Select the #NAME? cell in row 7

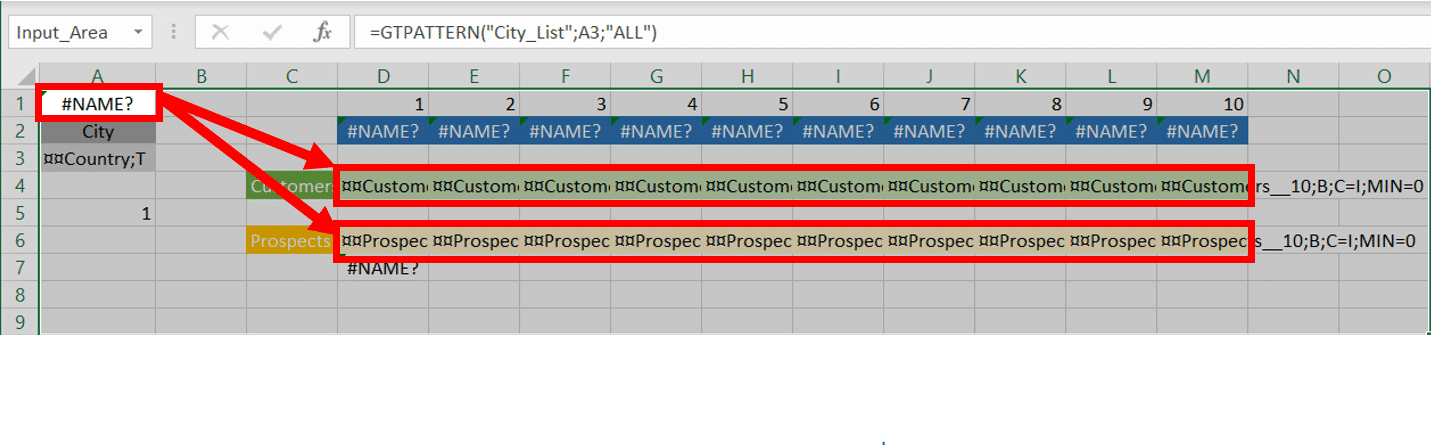coord(383,268)
